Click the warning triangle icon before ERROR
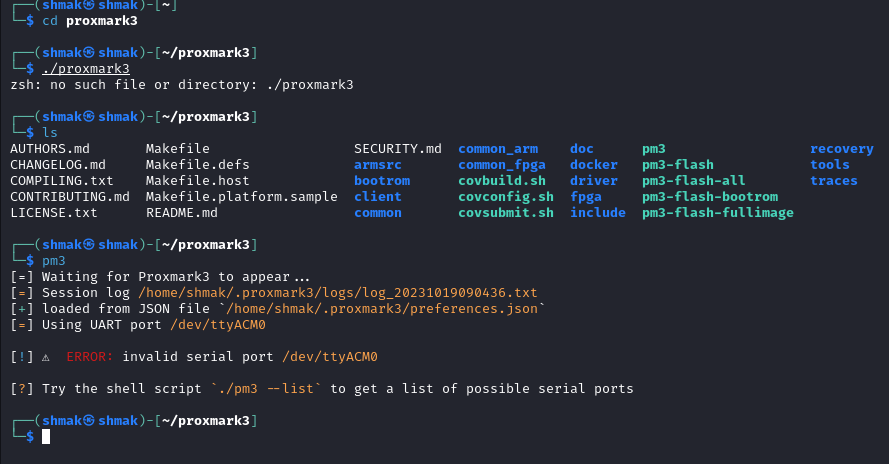Image resolution: width=889 pixels, height=464 pixels. [45, 357]
